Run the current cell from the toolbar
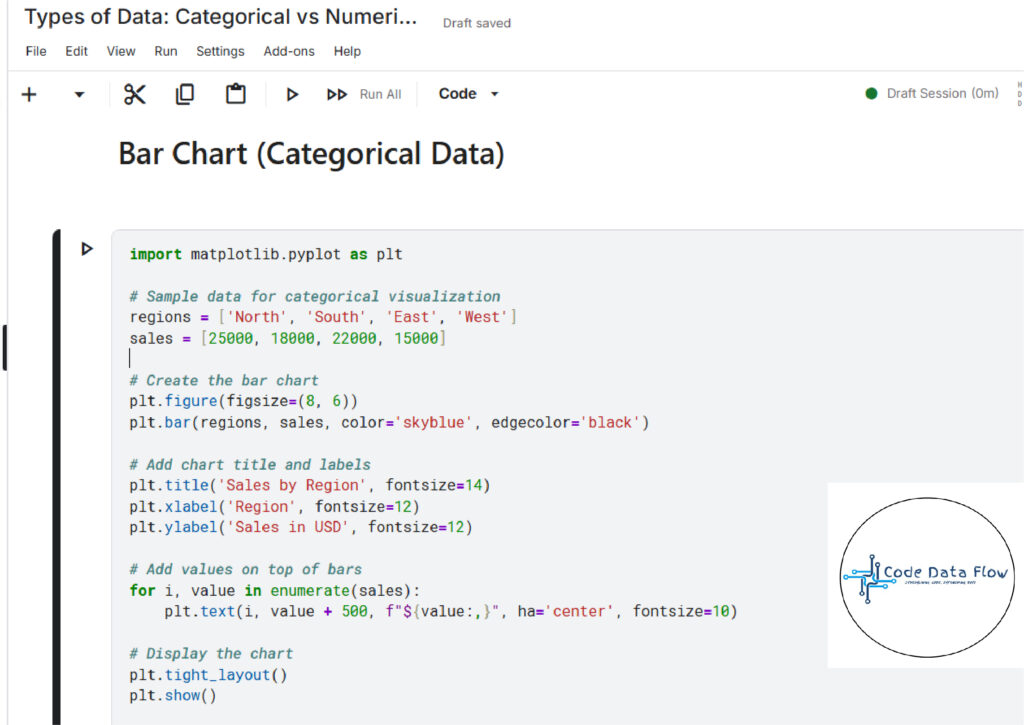This screenshot has height=725, width=1024. pos(292,95)
